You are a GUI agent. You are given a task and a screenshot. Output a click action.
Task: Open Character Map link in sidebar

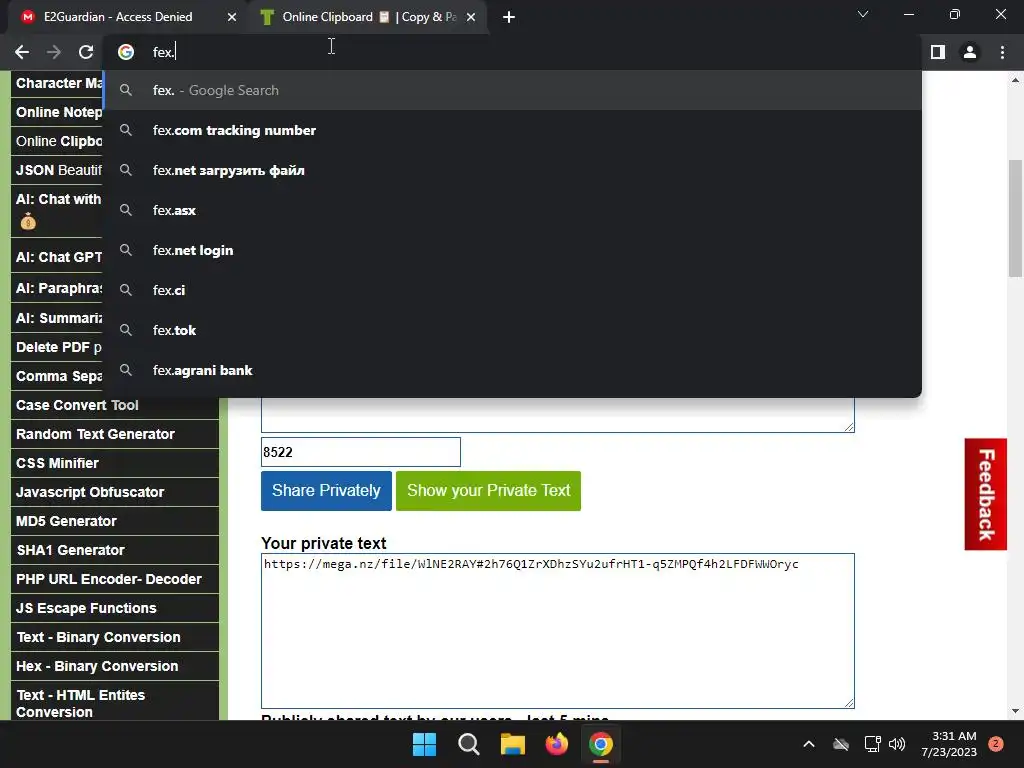click(57, 84)
